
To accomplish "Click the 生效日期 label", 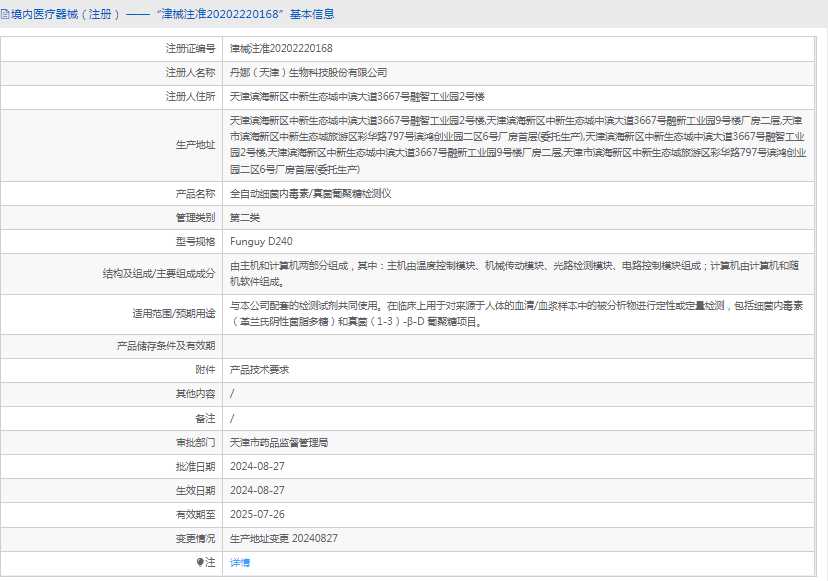I will pos(195,491).
